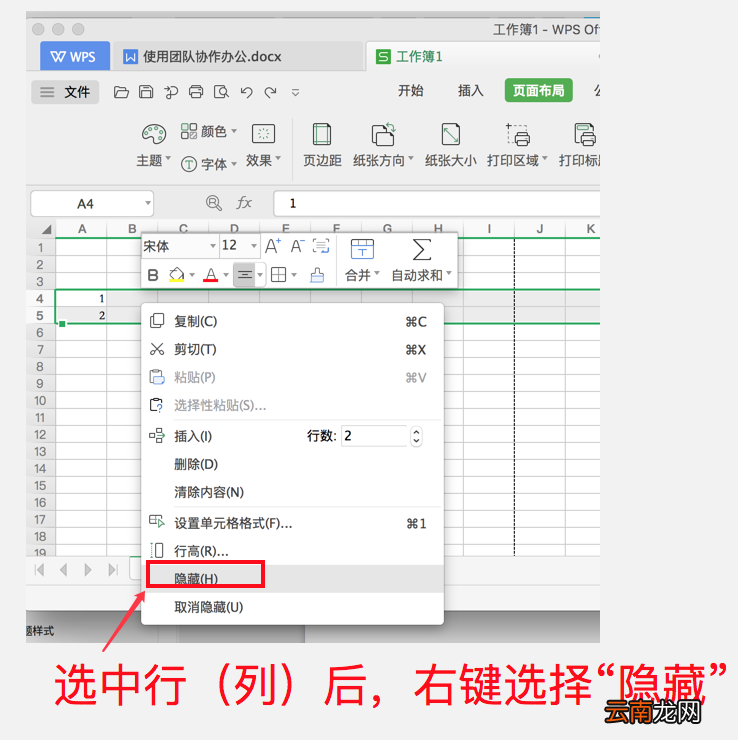
Task: Toggle bold in mini toolbar
Action: point(153,275)
